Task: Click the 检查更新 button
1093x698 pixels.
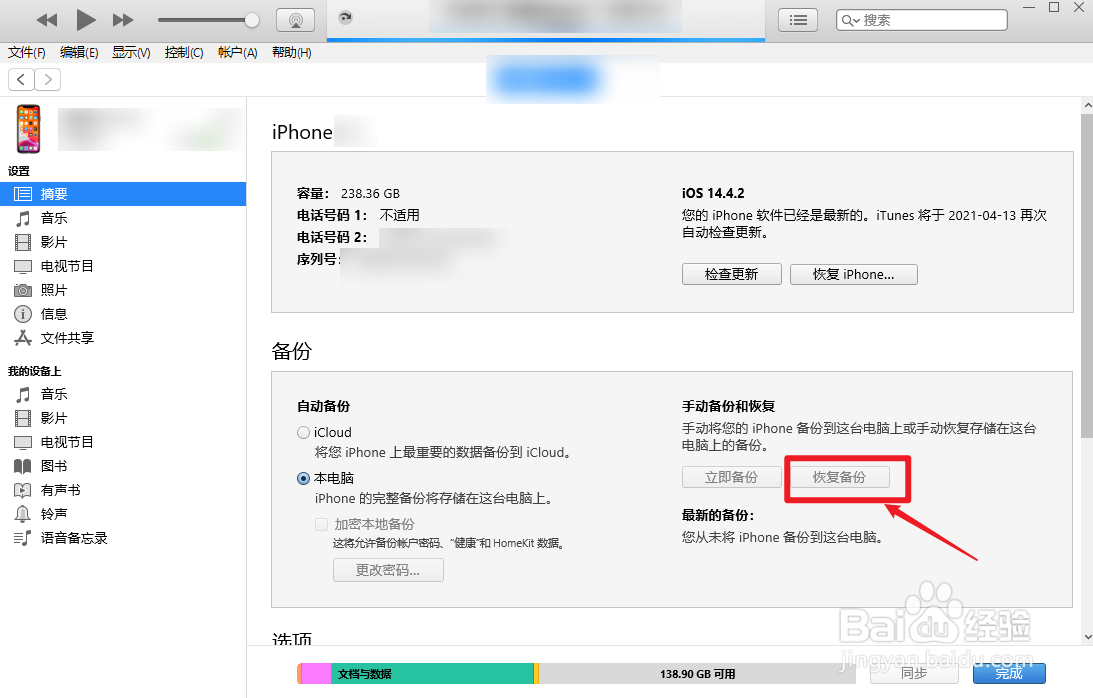Action: [731, 274]
